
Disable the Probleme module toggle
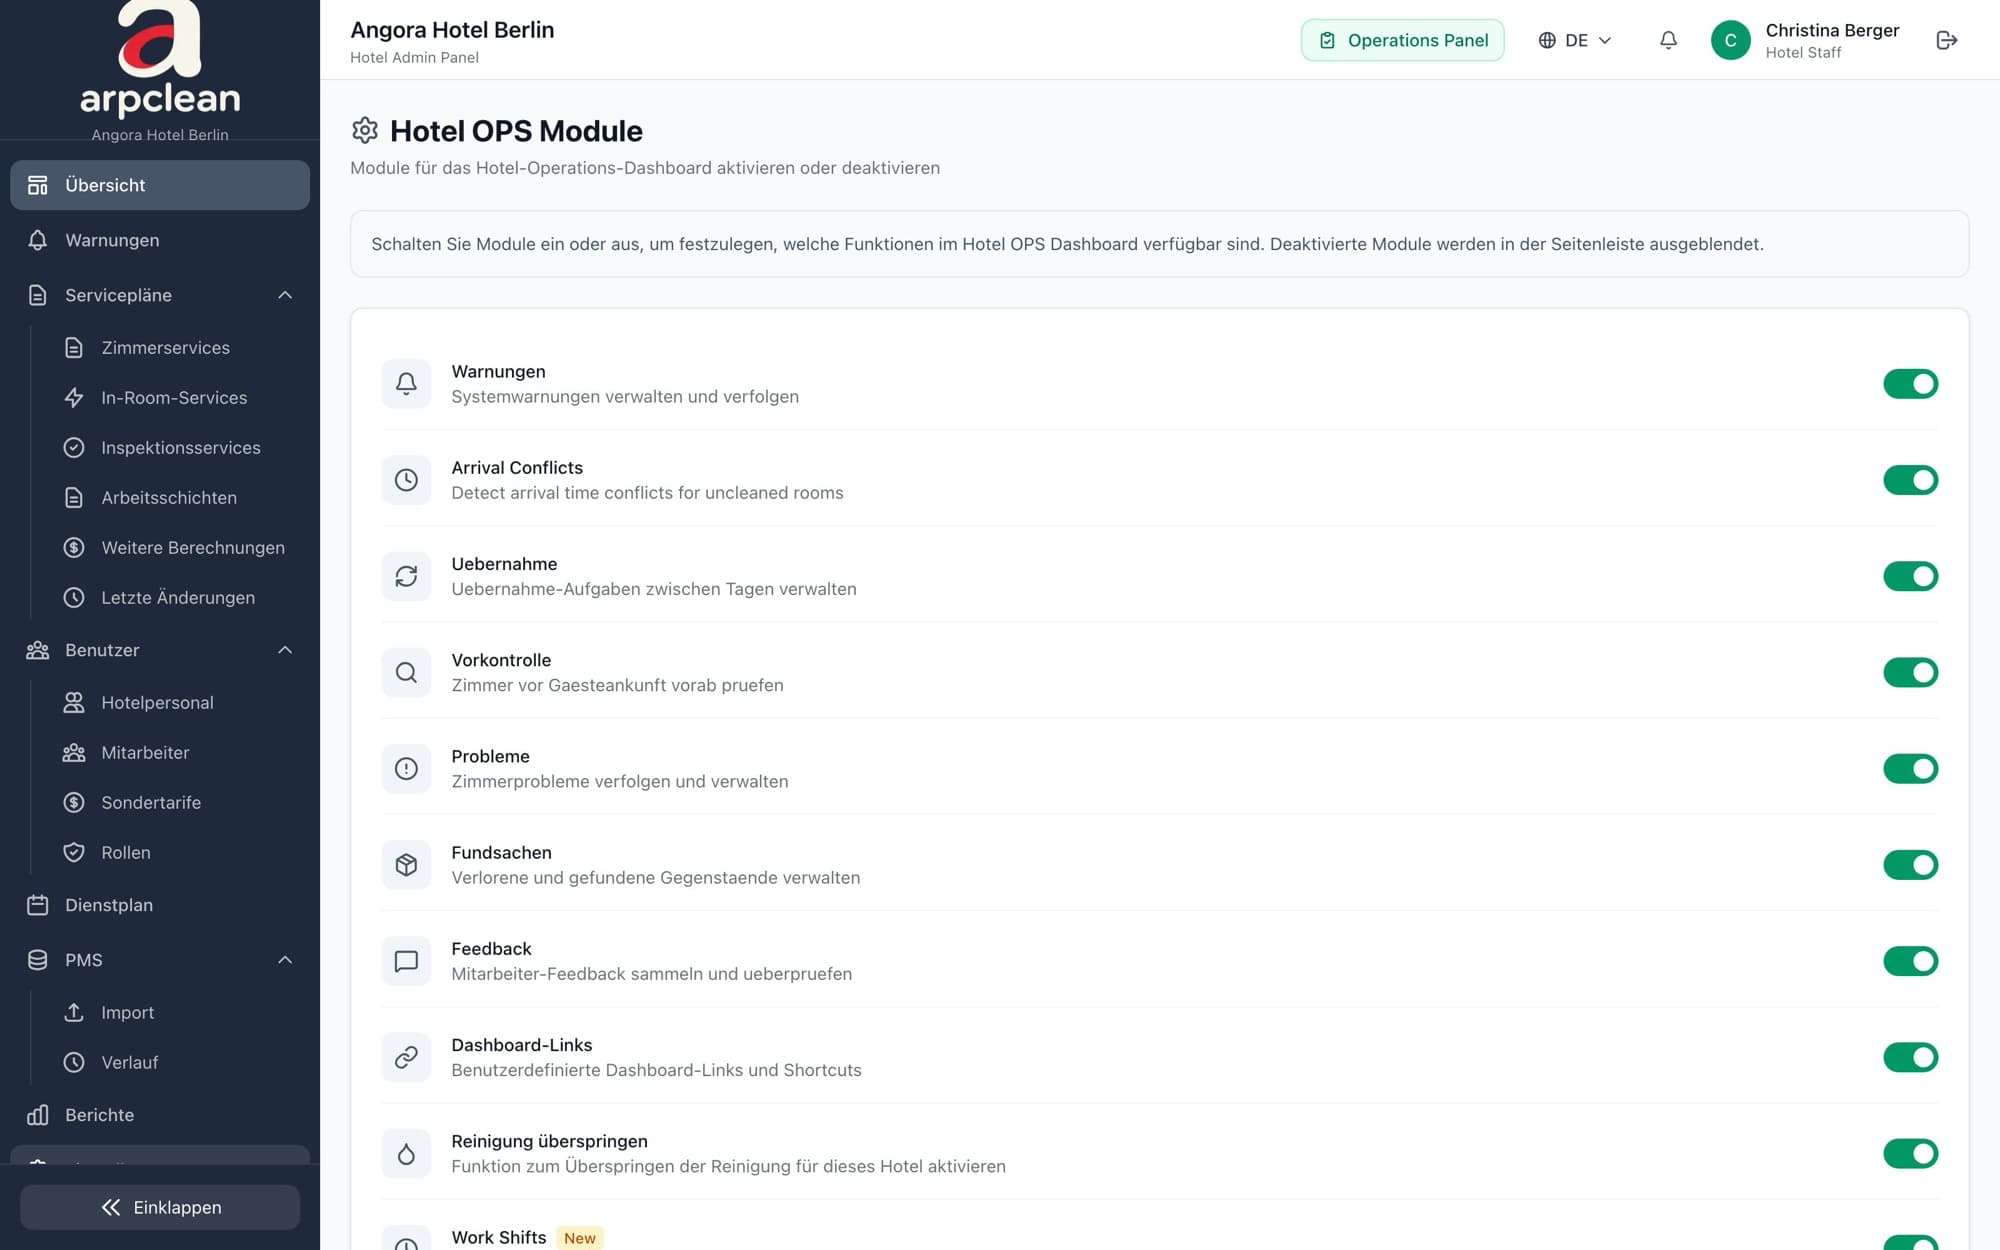pos(1910,768)
